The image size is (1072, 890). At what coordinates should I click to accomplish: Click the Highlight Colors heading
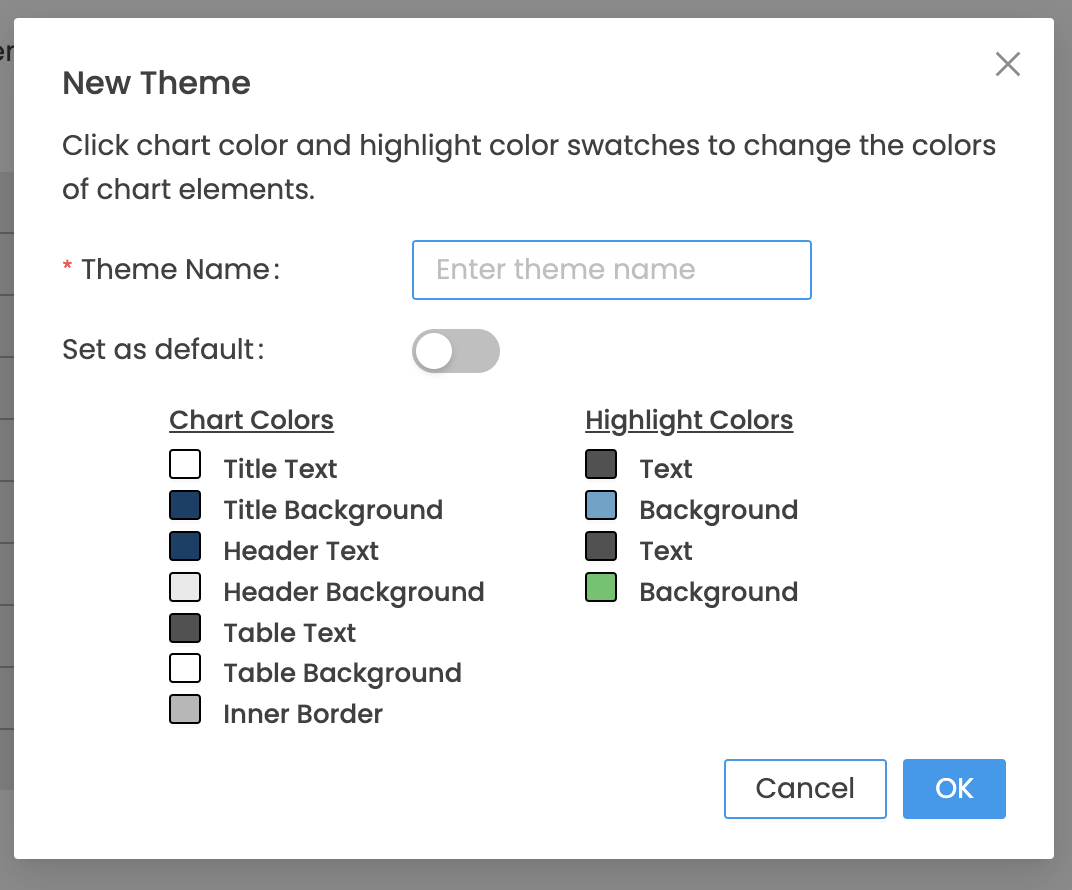(689, 420)
